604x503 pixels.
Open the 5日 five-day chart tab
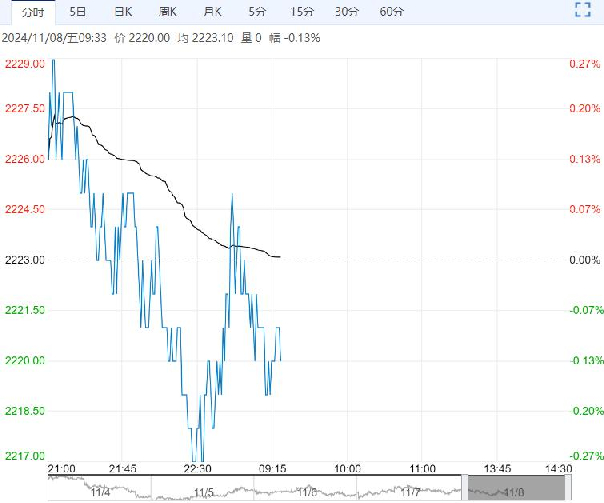pos(77,12)
